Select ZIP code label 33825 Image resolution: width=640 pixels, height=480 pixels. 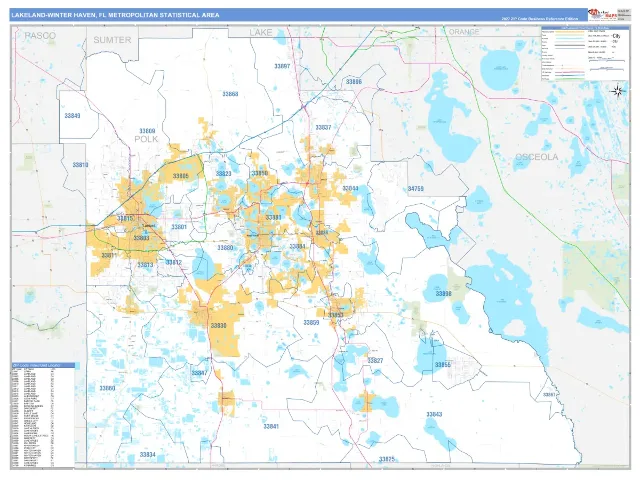(x=387, y=459)
